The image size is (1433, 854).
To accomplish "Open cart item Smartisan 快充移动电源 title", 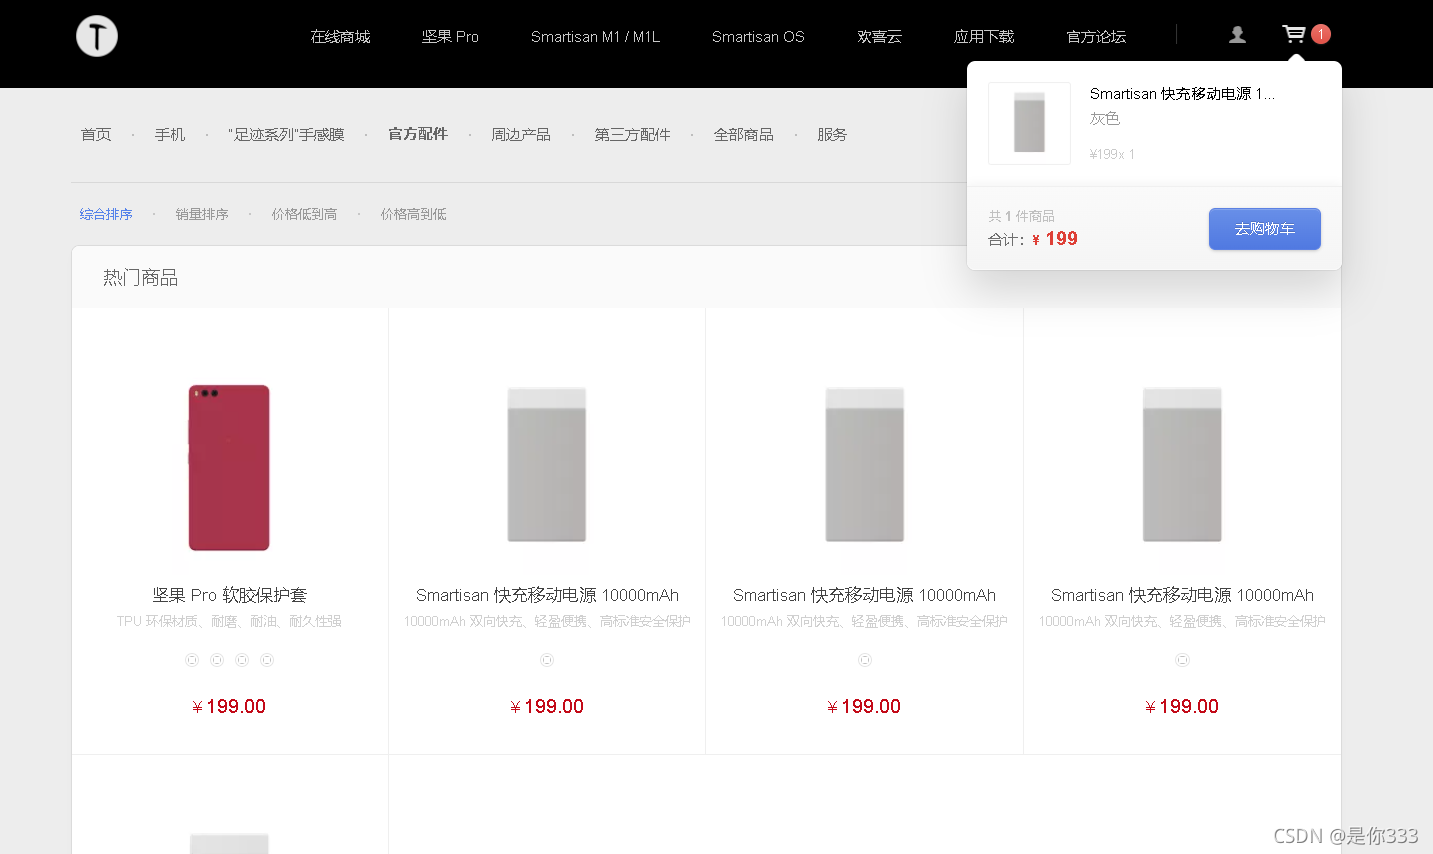I will [1182, 94].
